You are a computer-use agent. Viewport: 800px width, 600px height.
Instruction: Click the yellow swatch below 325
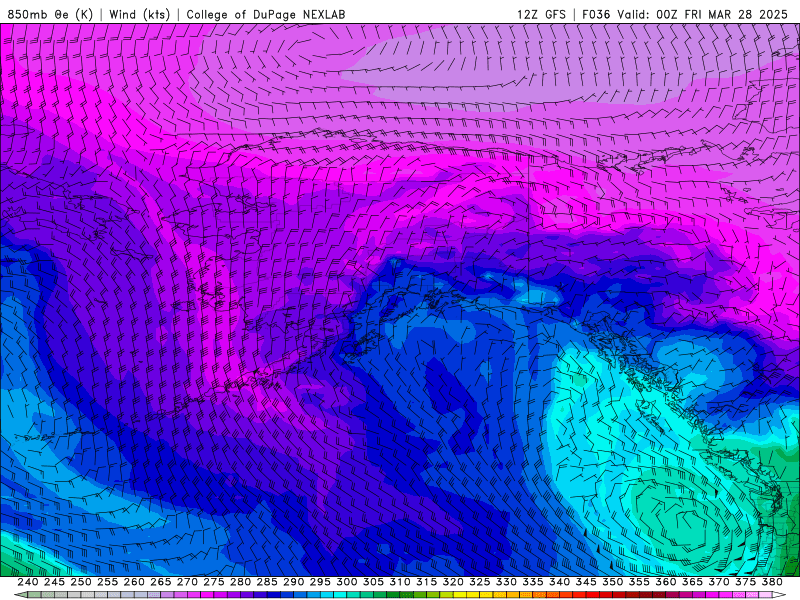(x=473, y=595)
